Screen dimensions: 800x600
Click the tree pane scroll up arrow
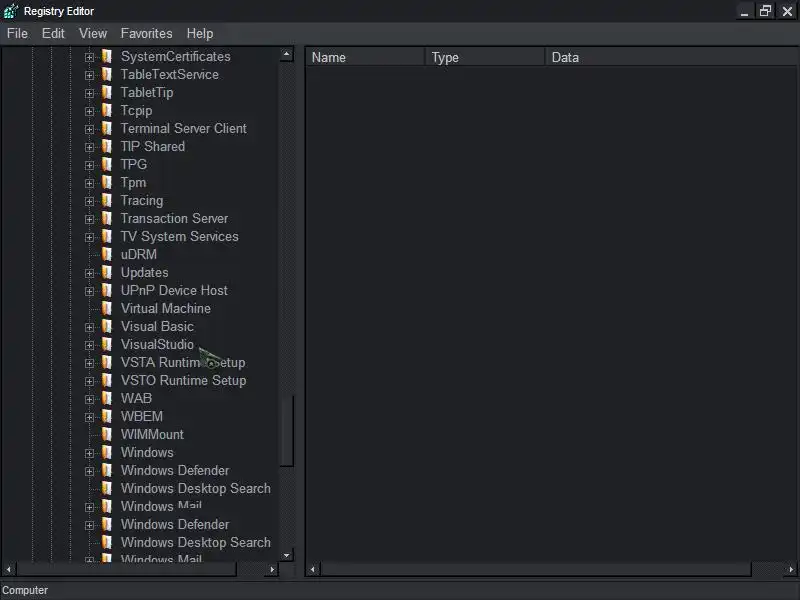286,54
